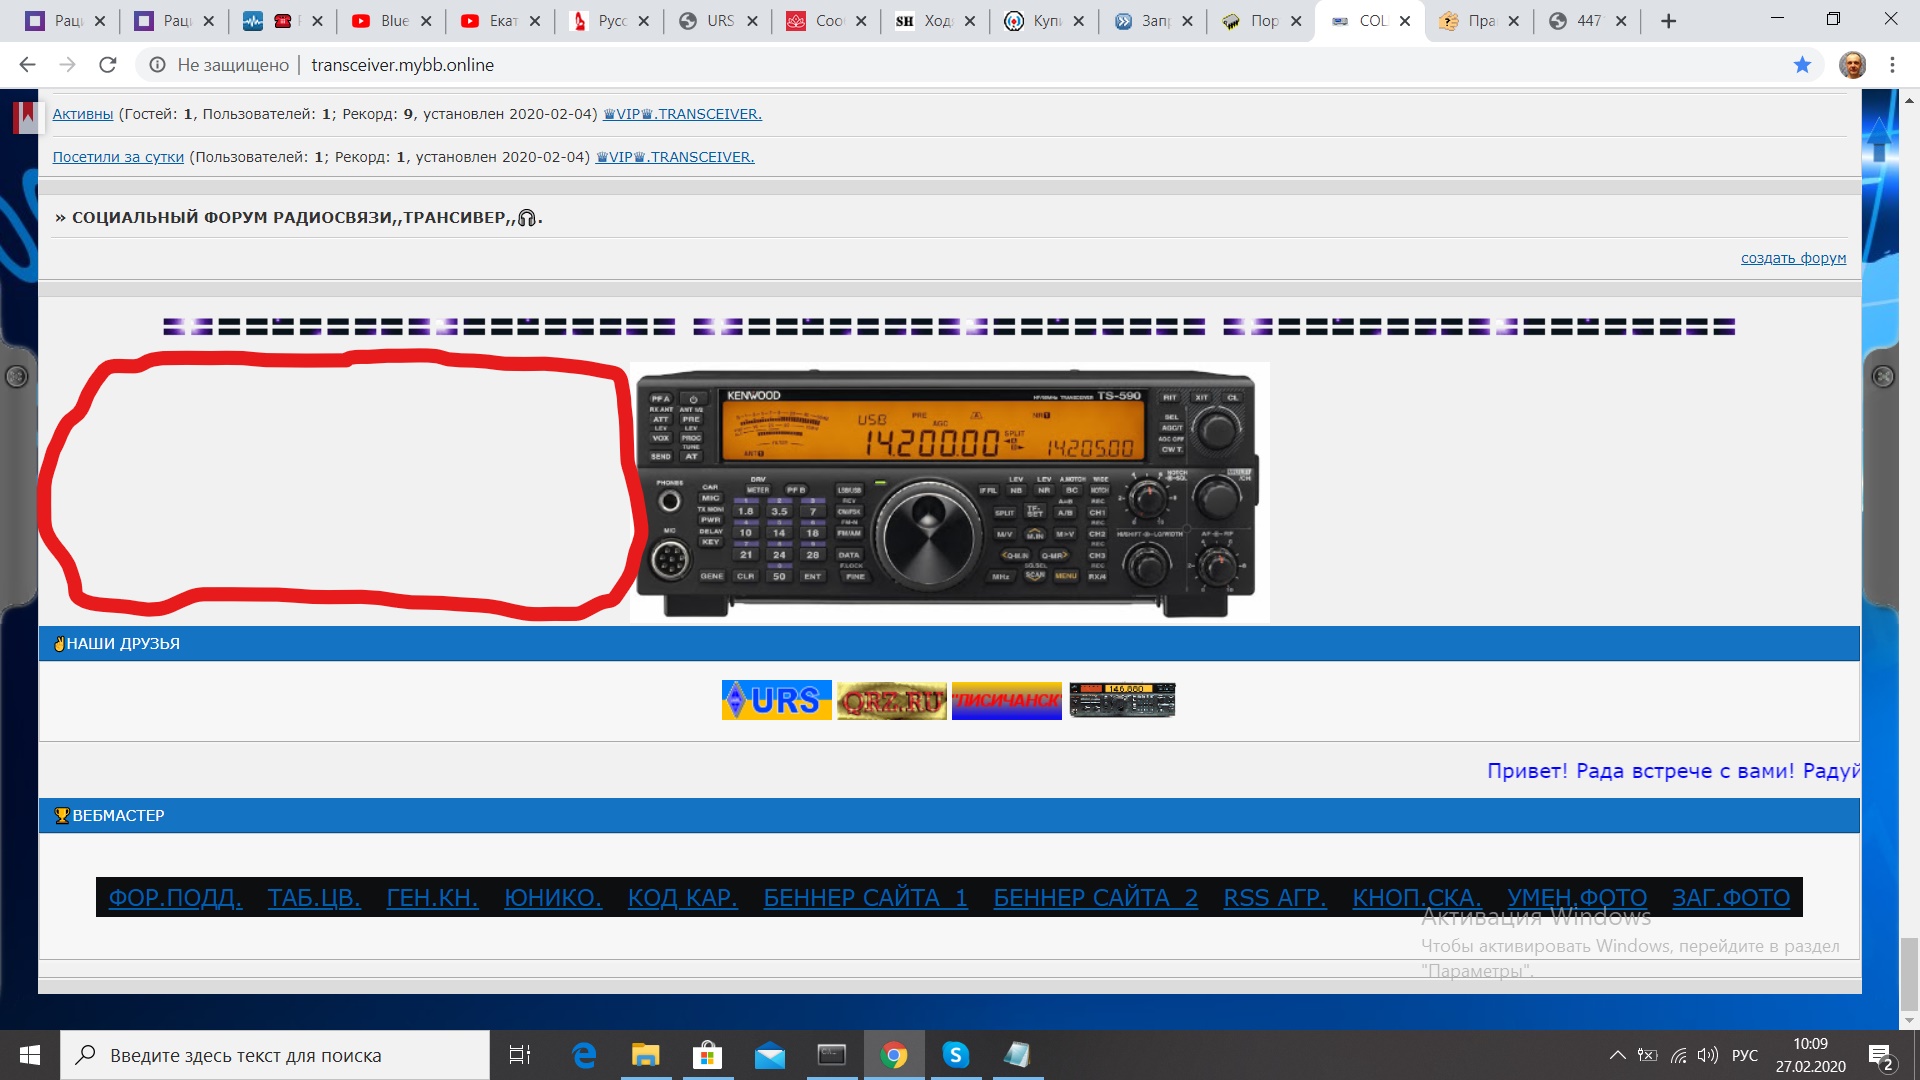Image resolution: width=1920 pixels, height=1080 pixels.
Task: Click the forward navigation arrow
Action: coord(67,65)
